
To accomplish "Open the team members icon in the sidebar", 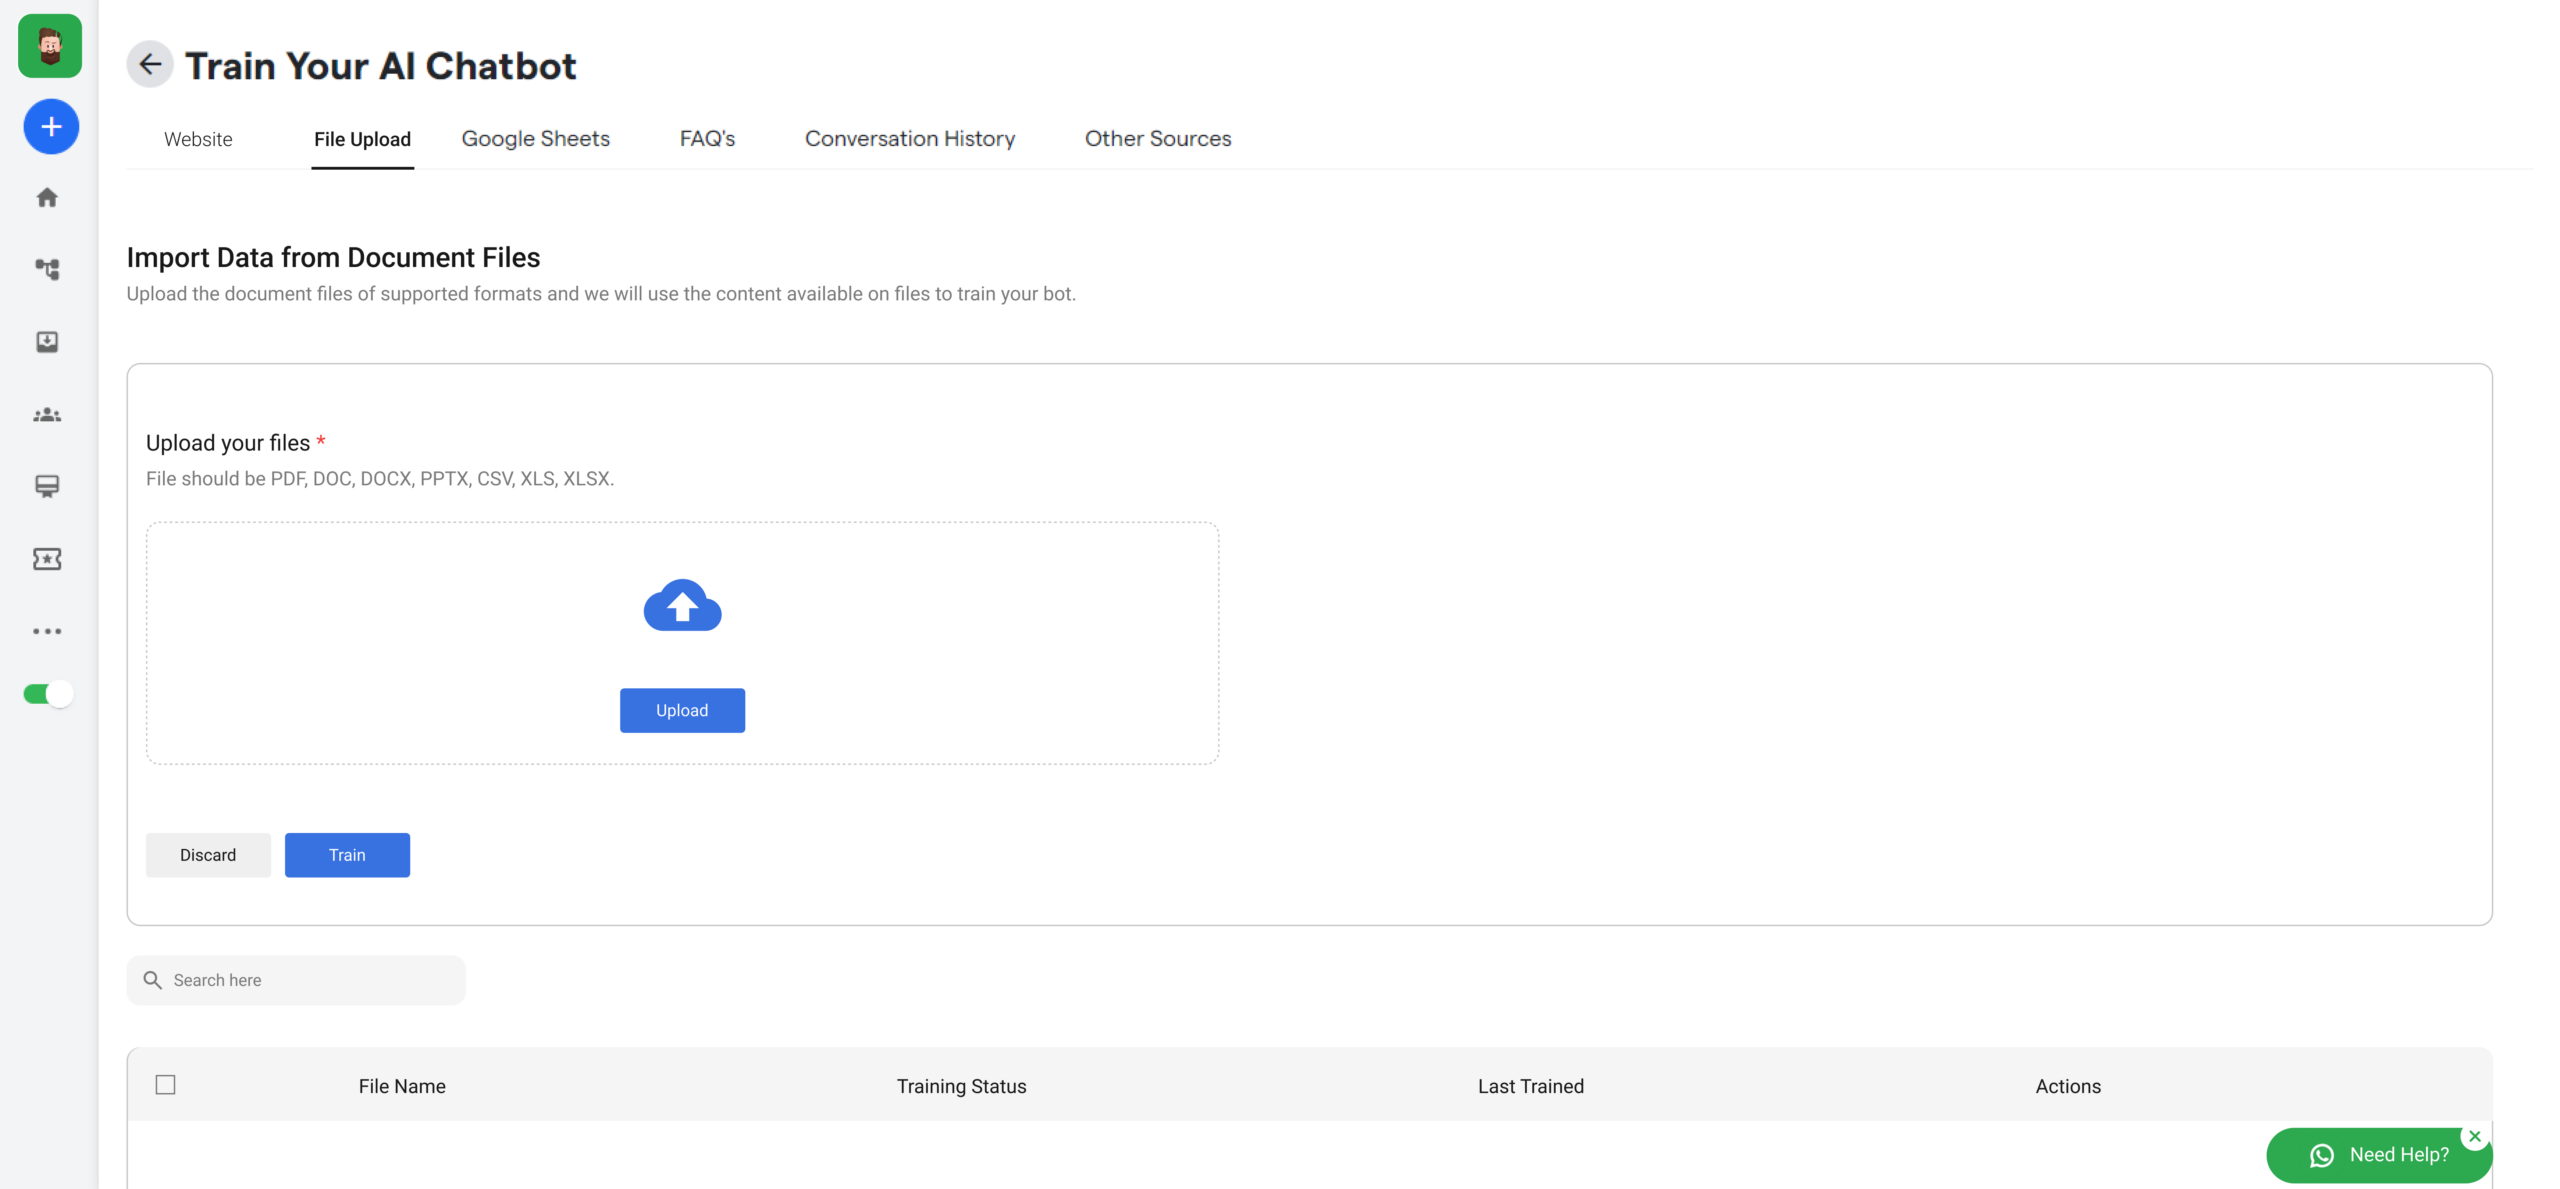I will (47, 415).
